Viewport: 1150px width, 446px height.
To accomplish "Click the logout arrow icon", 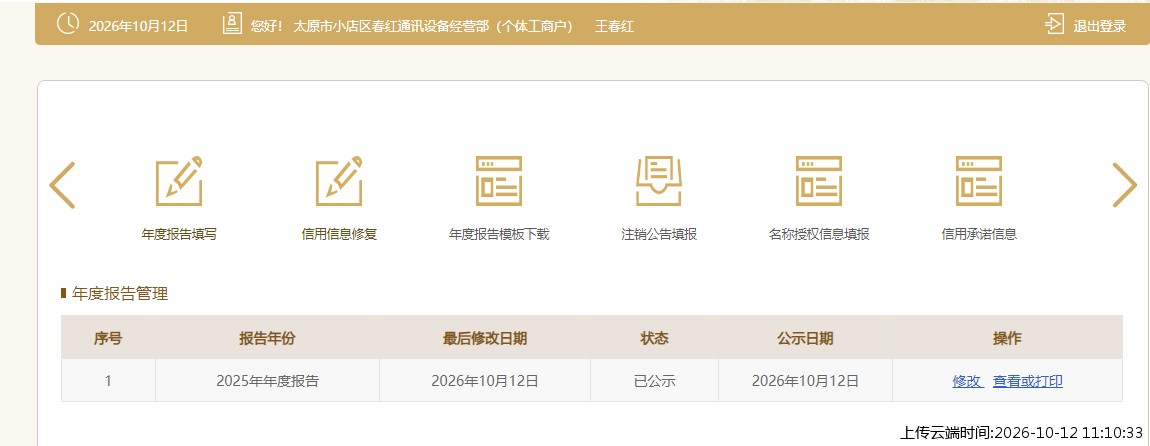I will click(1054, 24).
